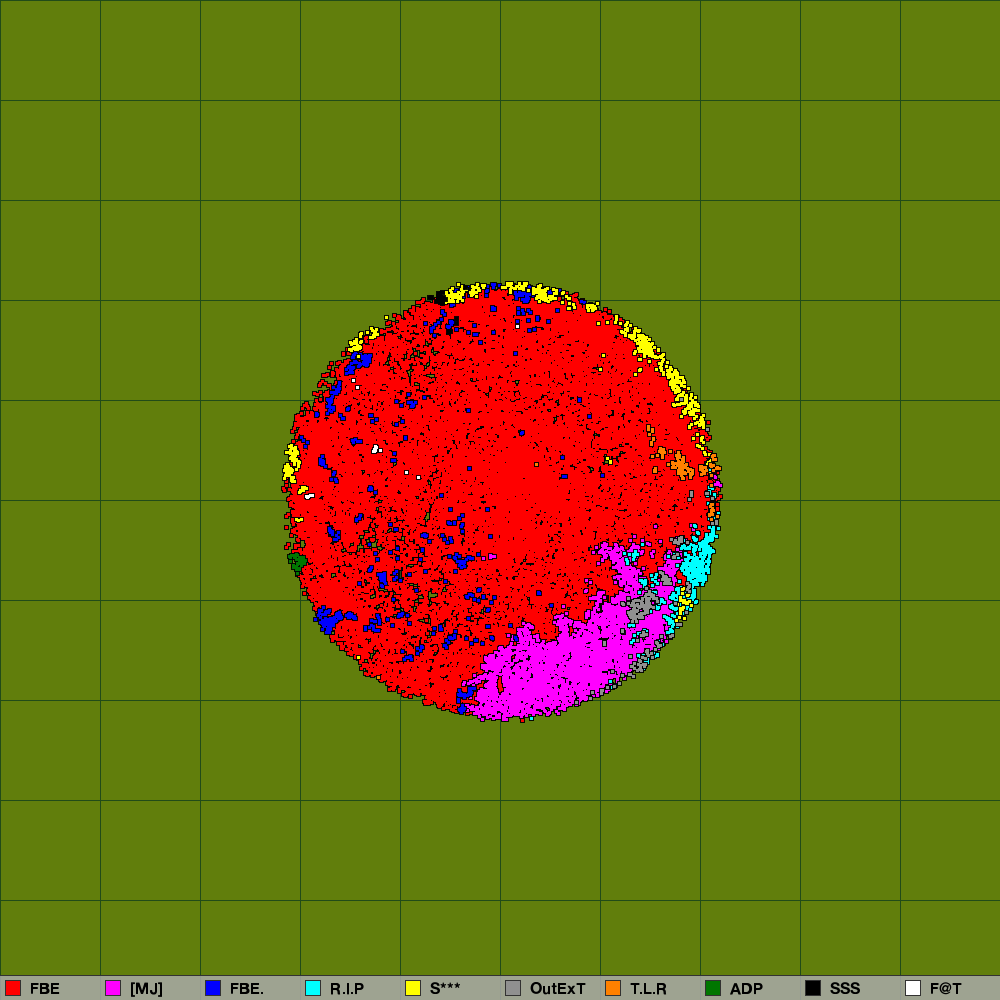Click the gray OutExT legend swatch
1000x1000 pixels.
(x=513, y=988)
